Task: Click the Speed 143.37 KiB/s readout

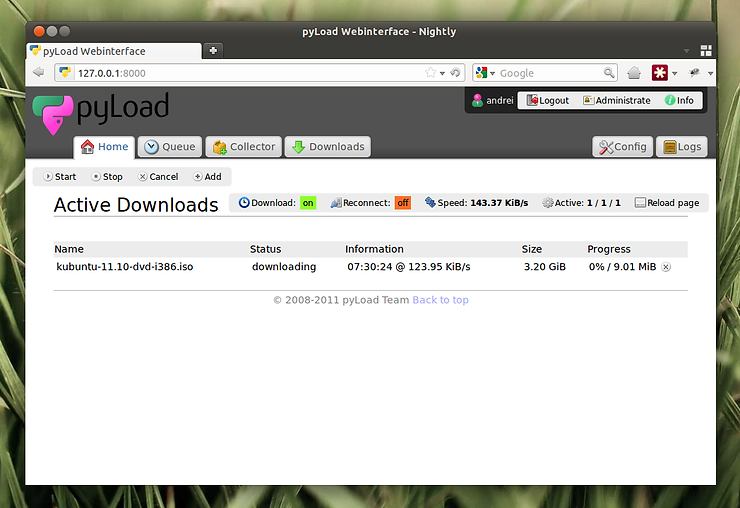Action: (483, 203)
